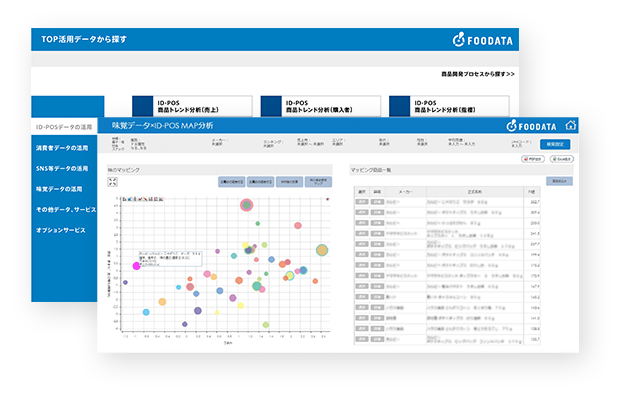Export data using the Excel出力 button
Viewport: 620px width, 394px height.
coord(562,159)
